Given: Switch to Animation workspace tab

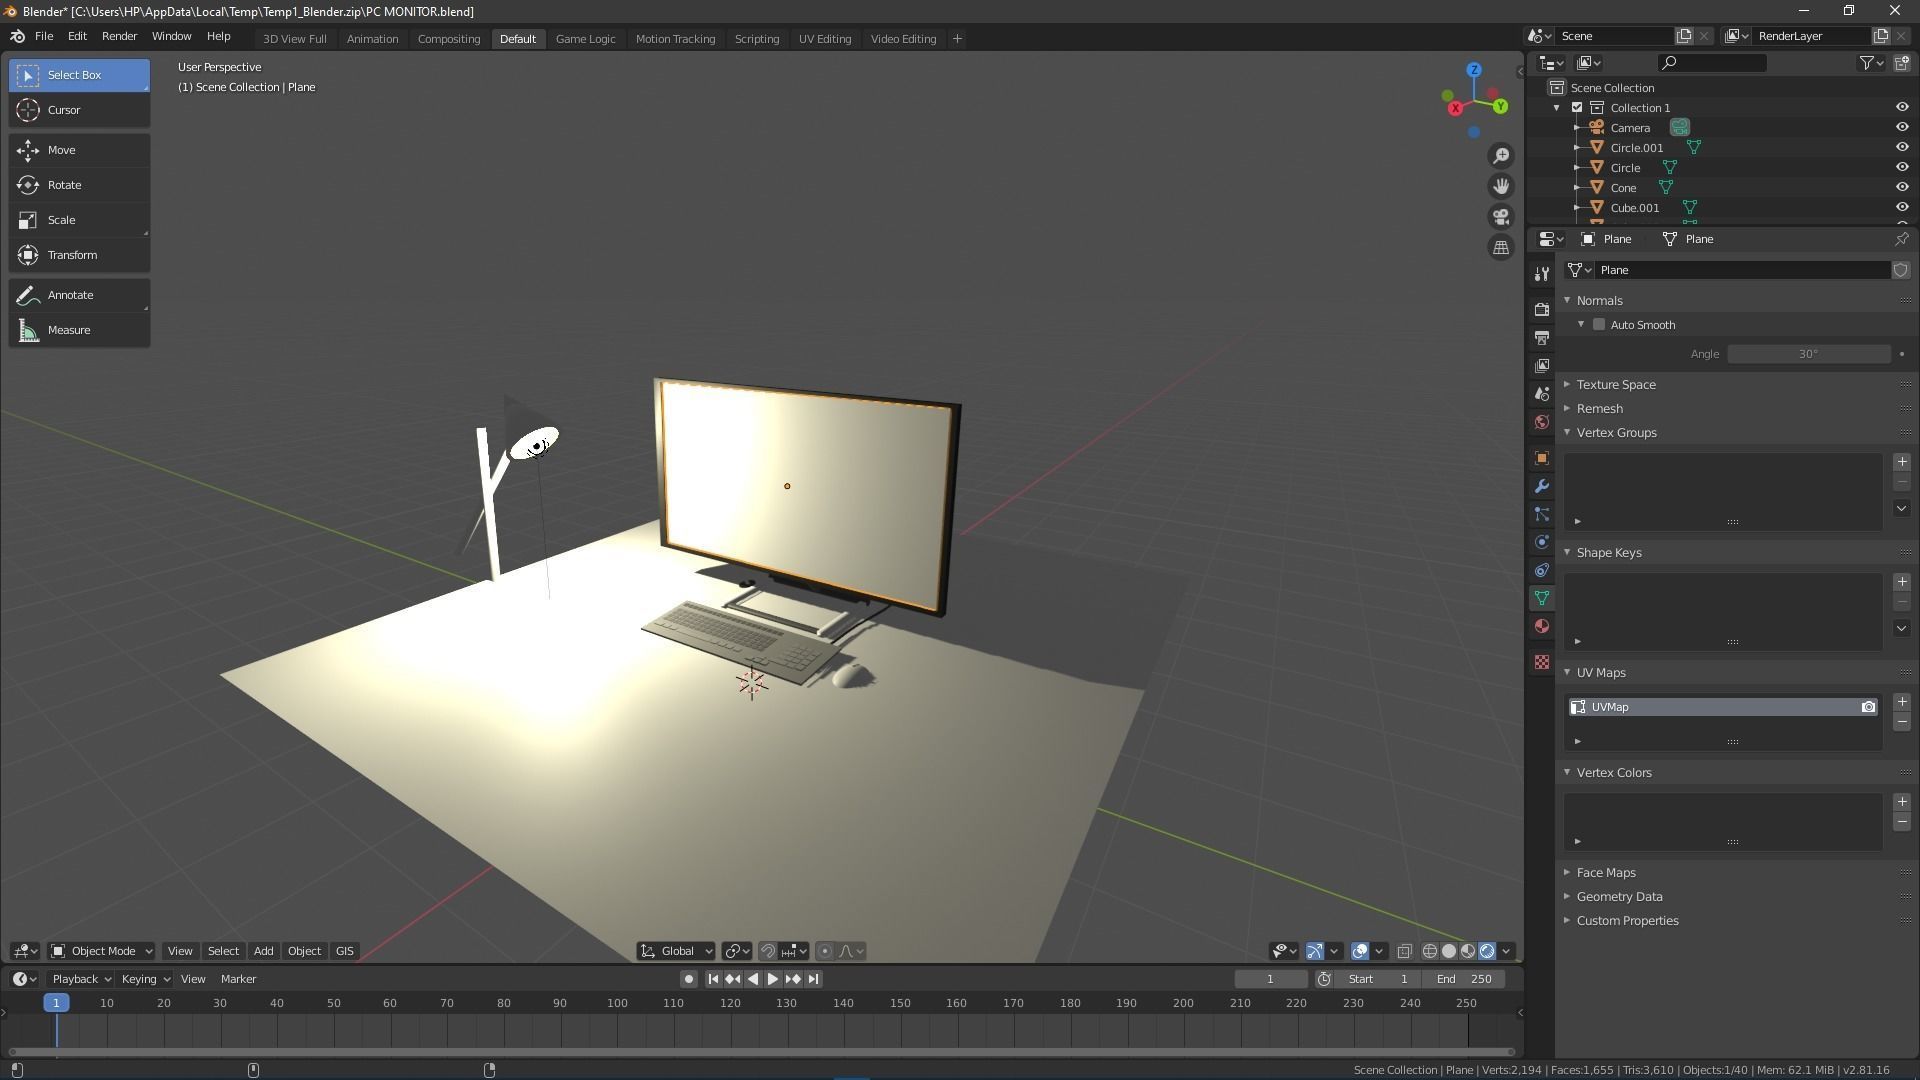Looking at the screenshot, I should (x=372, y=39).
